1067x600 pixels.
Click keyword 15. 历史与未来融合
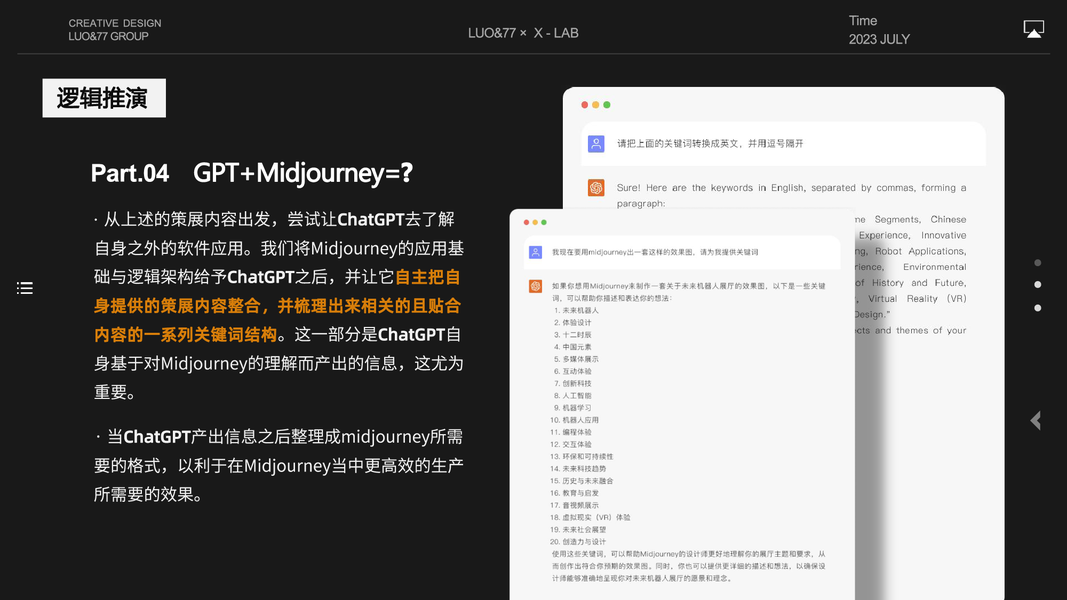tap(581, 482)
